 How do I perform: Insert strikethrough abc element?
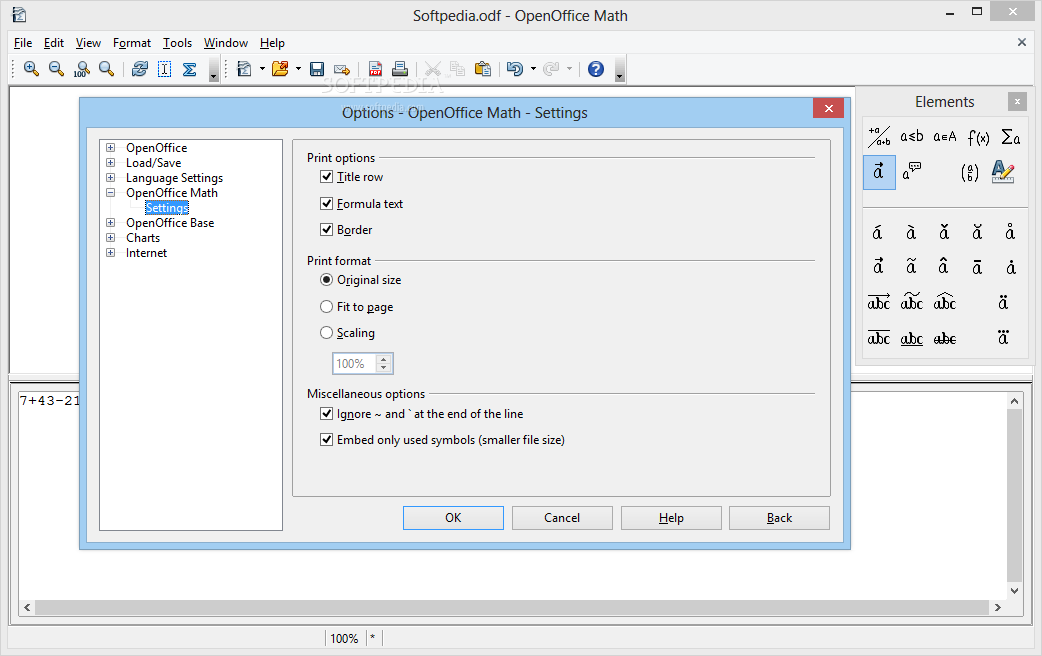944,339
